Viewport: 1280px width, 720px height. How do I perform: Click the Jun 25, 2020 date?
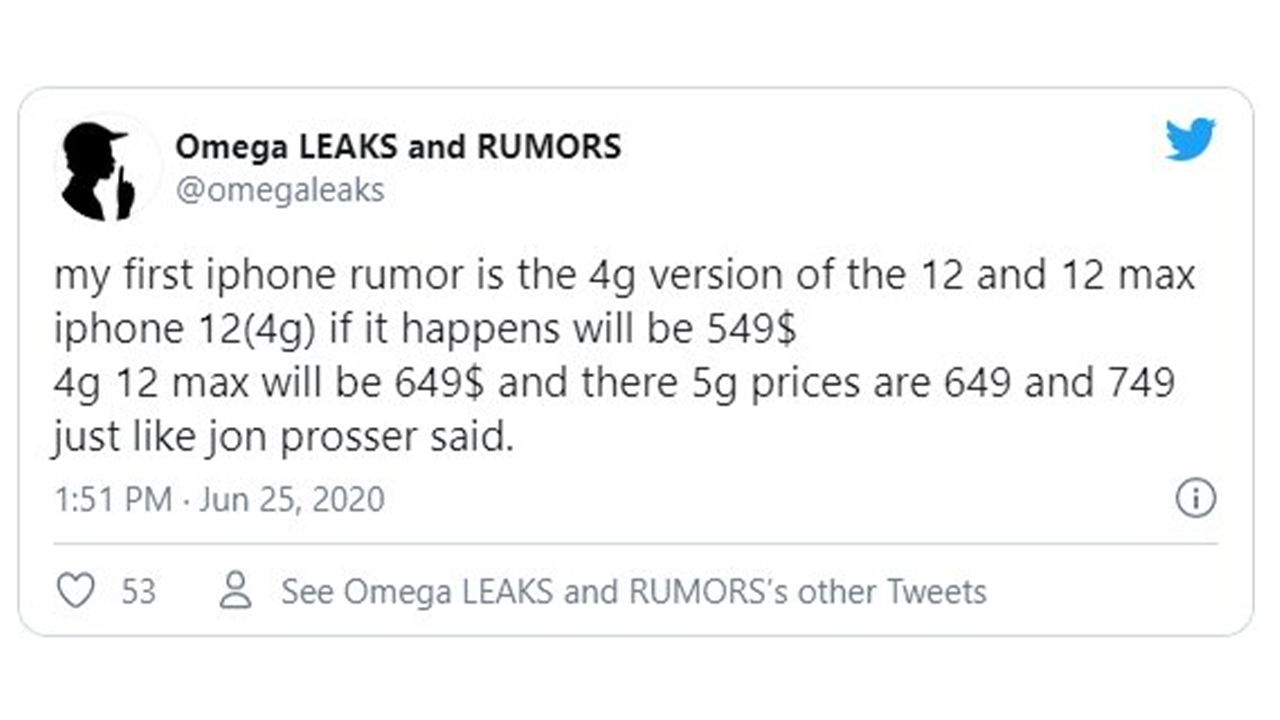pos(291,499)
